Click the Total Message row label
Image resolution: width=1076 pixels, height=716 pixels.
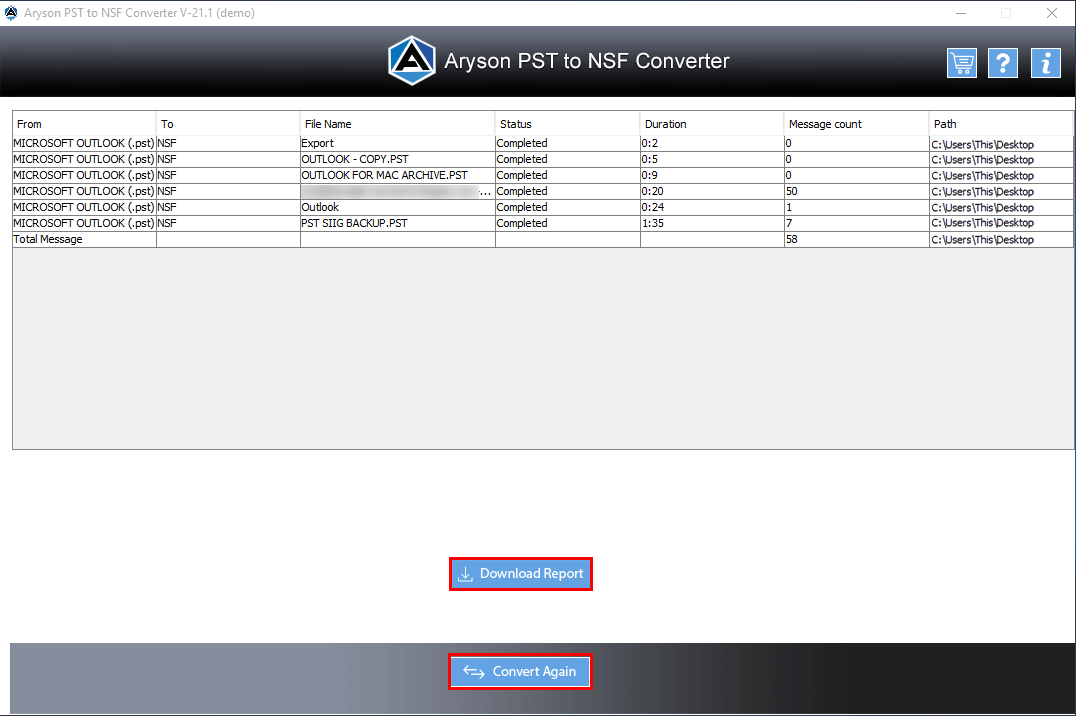coord(84,240)
